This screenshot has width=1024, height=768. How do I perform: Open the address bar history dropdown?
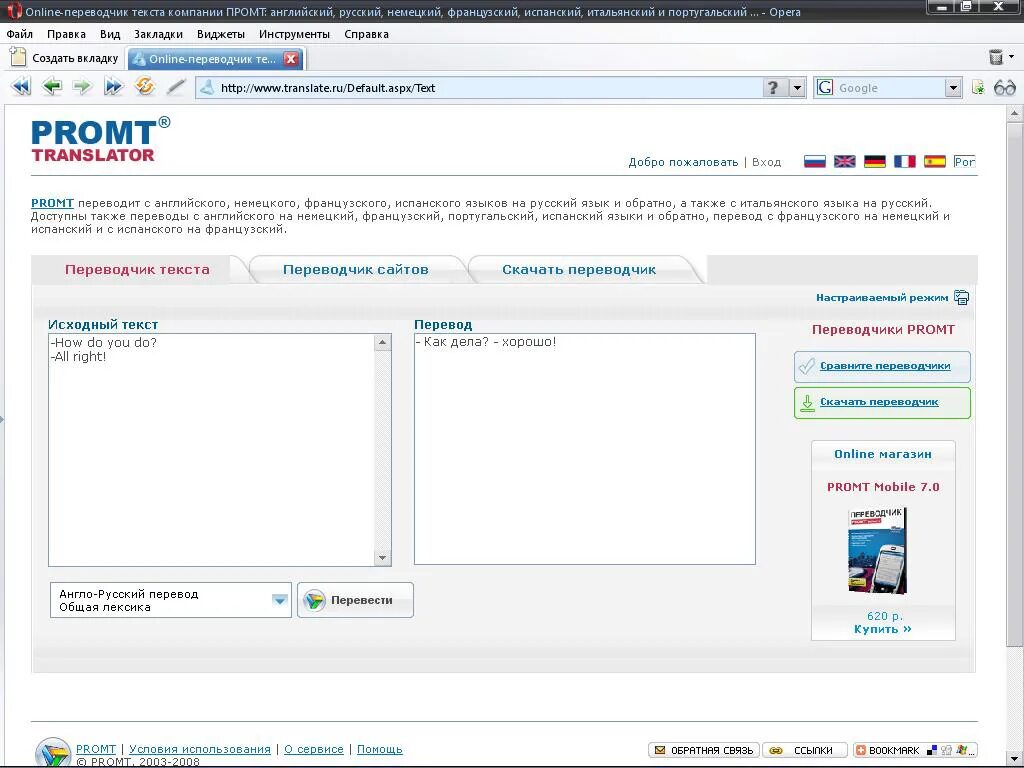pos(797,88)
